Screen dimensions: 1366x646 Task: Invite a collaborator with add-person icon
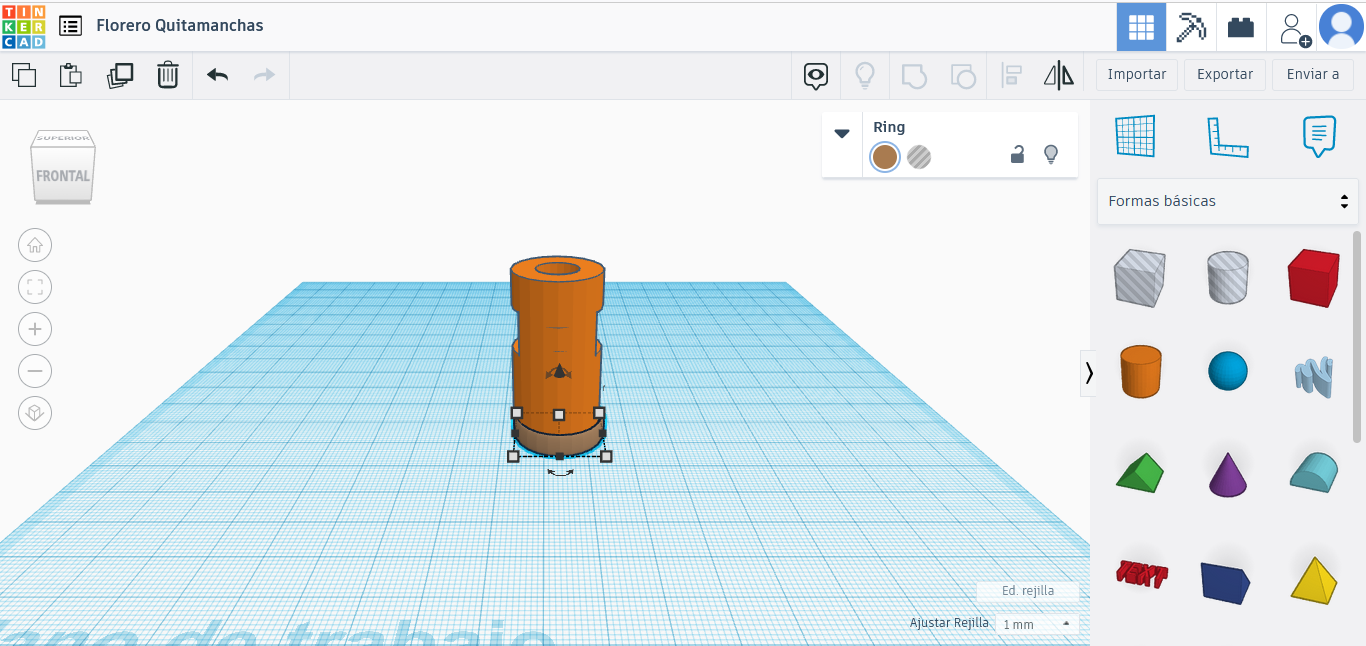click(1294, 28)
